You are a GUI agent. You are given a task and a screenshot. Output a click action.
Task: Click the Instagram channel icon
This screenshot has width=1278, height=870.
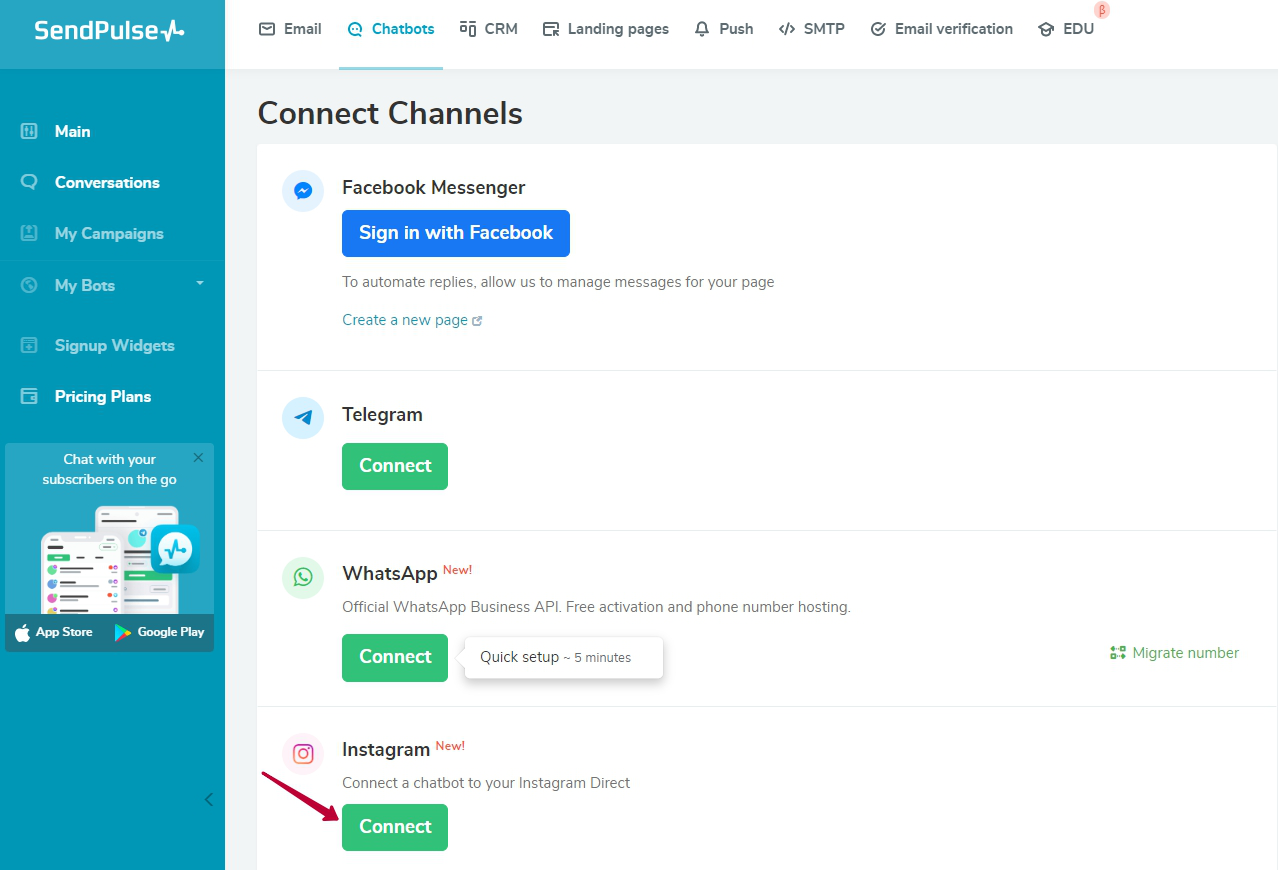[303, 753]
